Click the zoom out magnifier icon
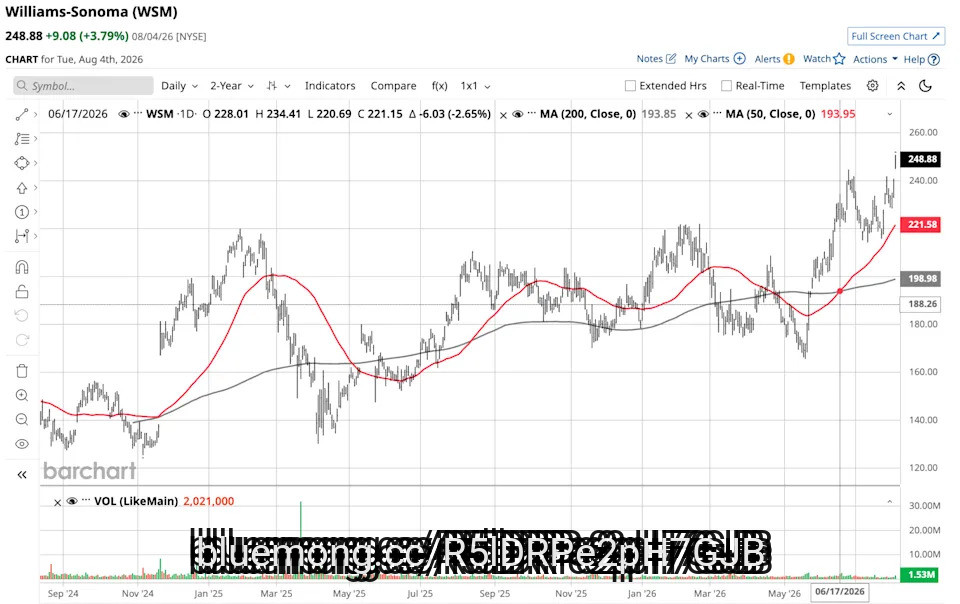The image size is (960, 604). [x=21, y=420]
